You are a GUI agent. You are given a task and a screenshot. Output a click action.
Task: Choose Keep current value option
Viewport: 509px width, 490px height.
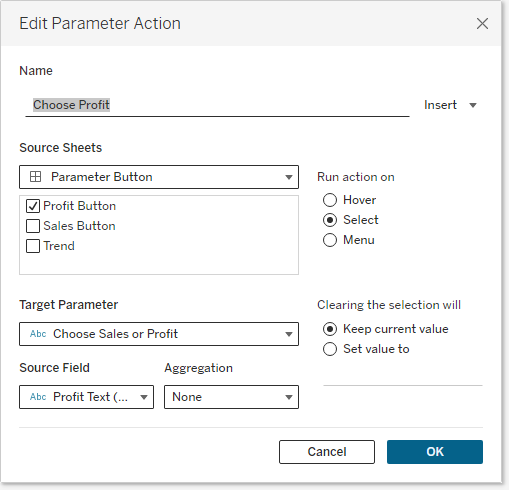(330, 329)
